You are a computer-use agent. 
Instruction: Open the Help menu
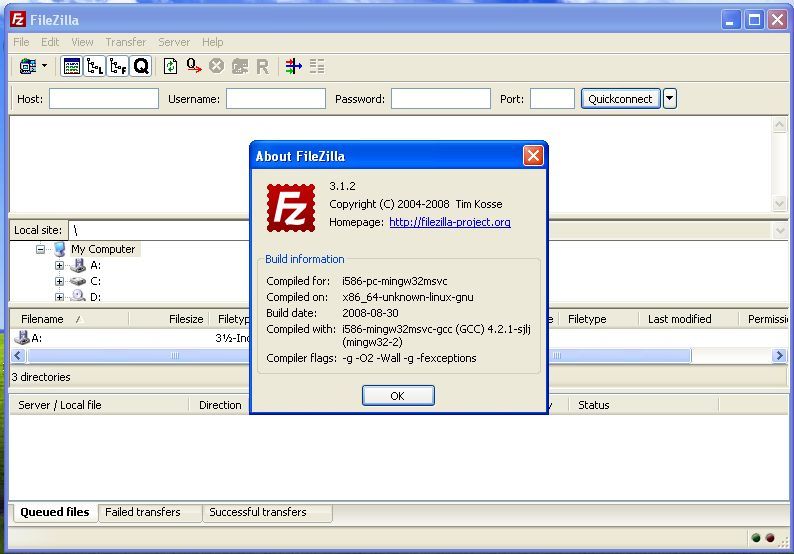(x=213, y=42)
